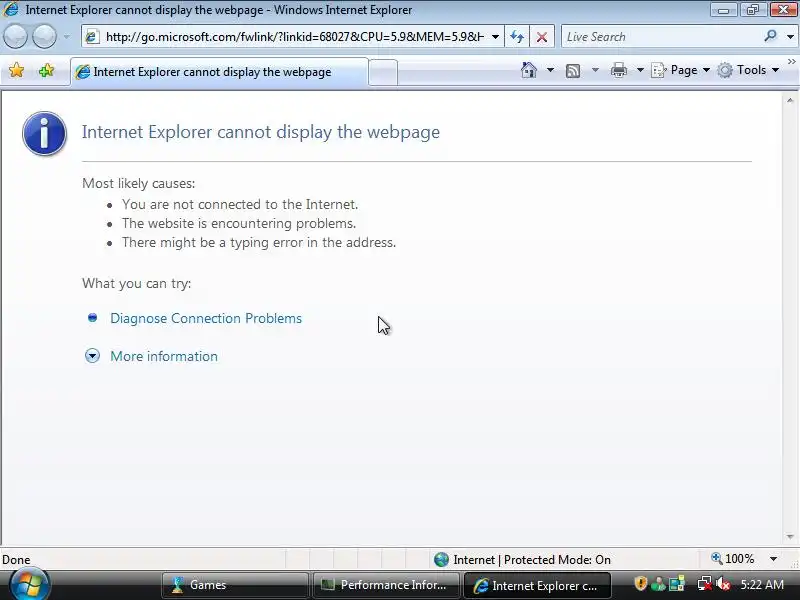Open the search provider dropdown arrow
800x600 pixels.
tap(790, 37)
